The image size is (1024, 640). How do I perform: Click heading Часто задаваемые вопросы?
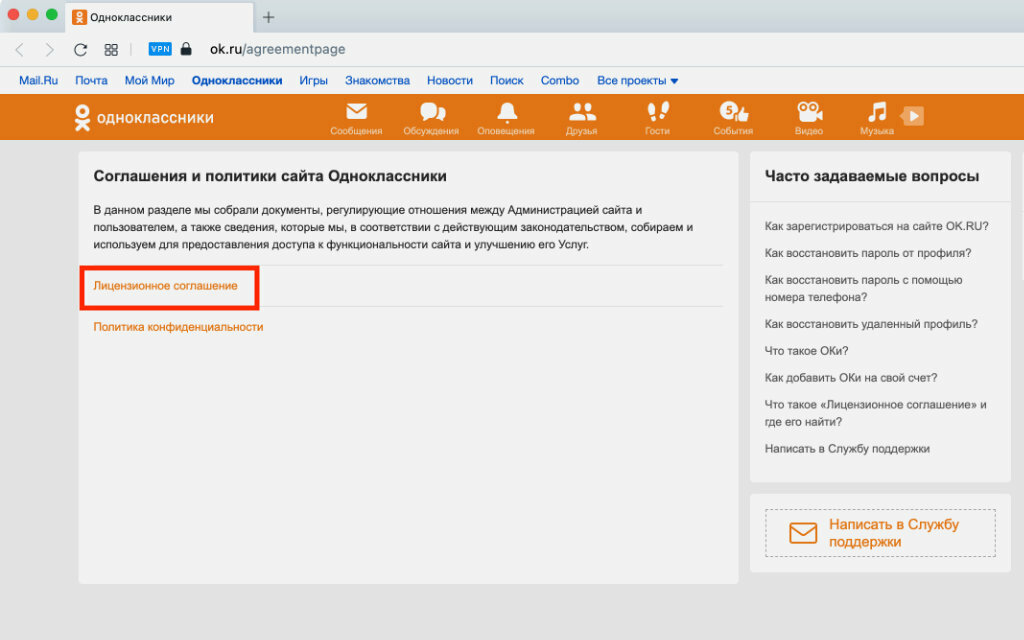[x=872, y=176]
